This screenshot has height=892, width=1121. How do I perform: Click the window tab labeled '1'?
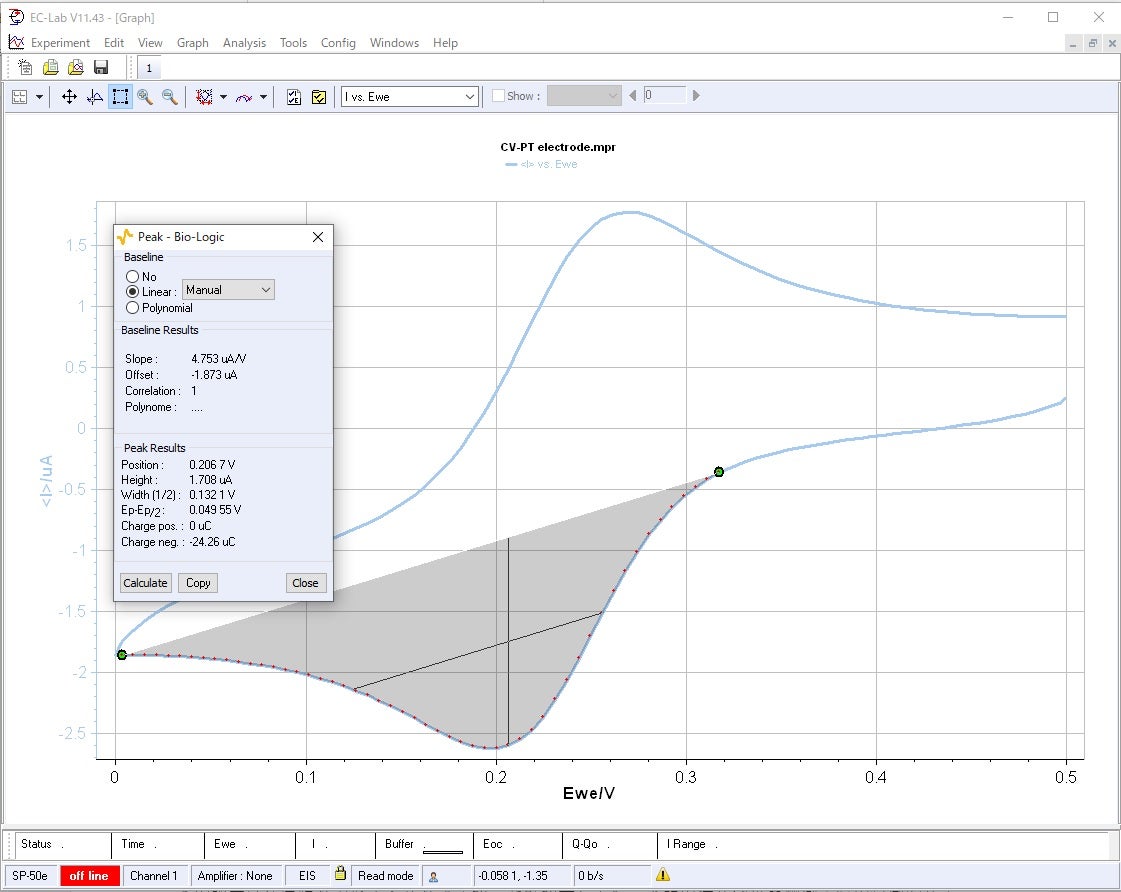point(149,68)
